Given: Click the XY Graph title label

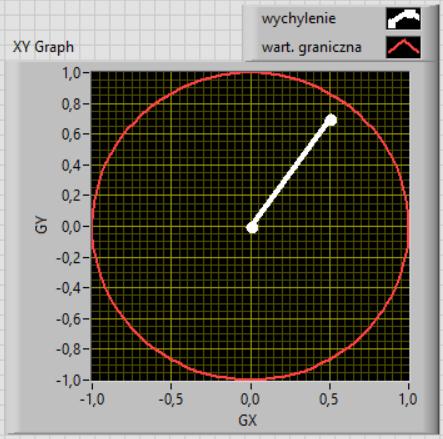Looking at the screenshot, I should tap(43, 47).
